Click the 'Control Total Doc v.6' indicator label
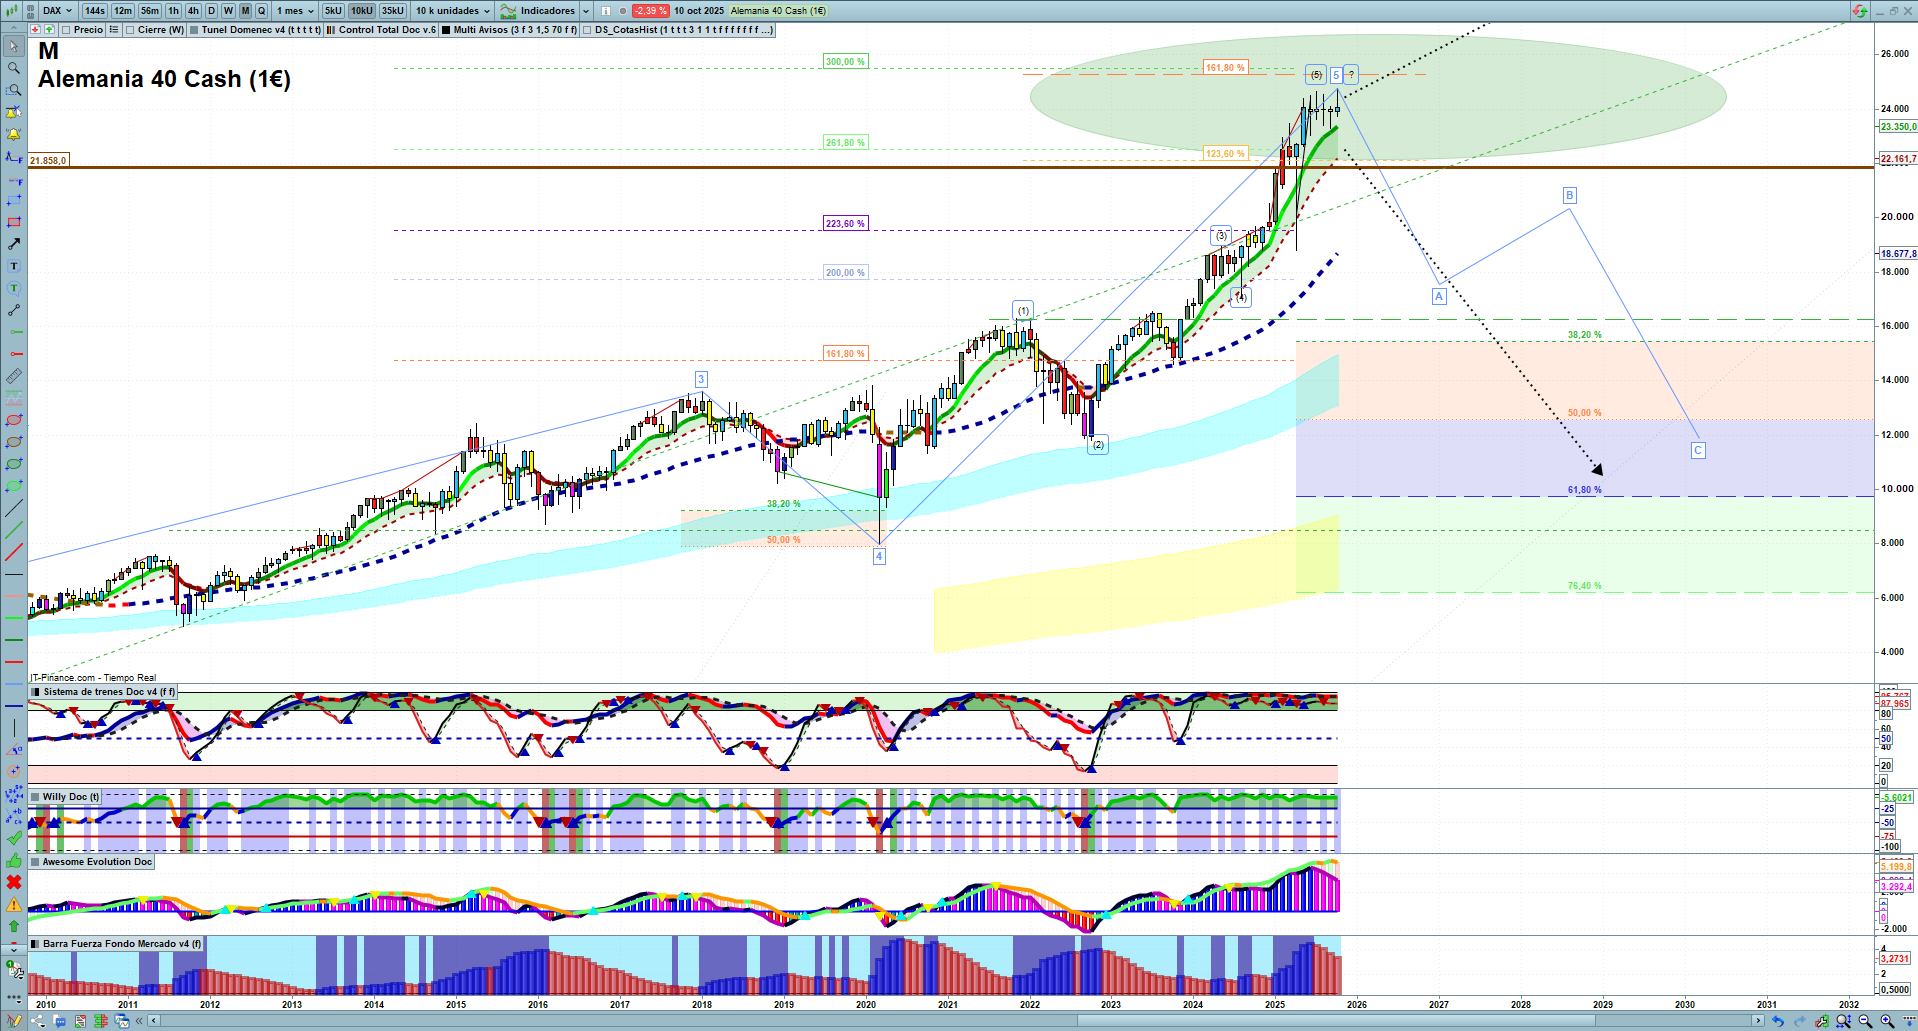Image resolution: width=1918 pixels, height=1031 pixels. 387,30
